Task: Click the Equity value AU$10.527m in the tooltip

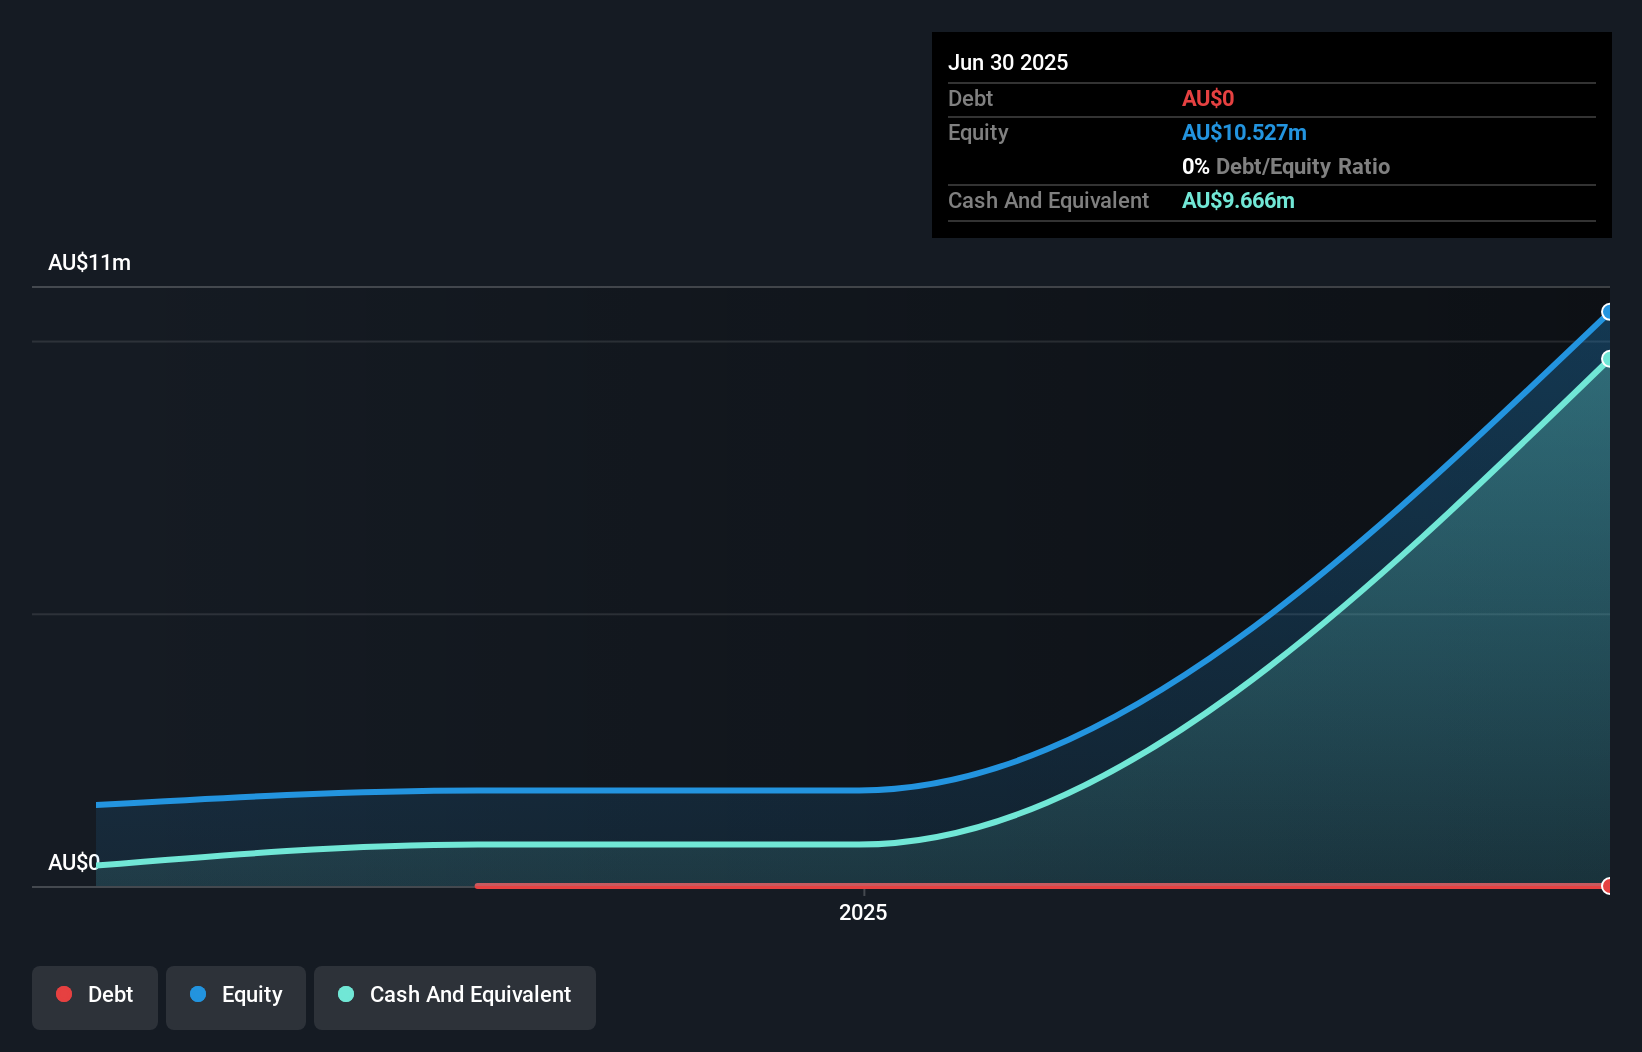Action: pos(1244,132)
